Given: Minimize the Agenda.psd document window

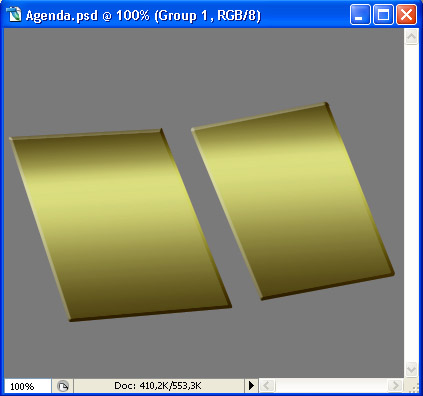Looking at the screenshot, I should click(360, 15).
